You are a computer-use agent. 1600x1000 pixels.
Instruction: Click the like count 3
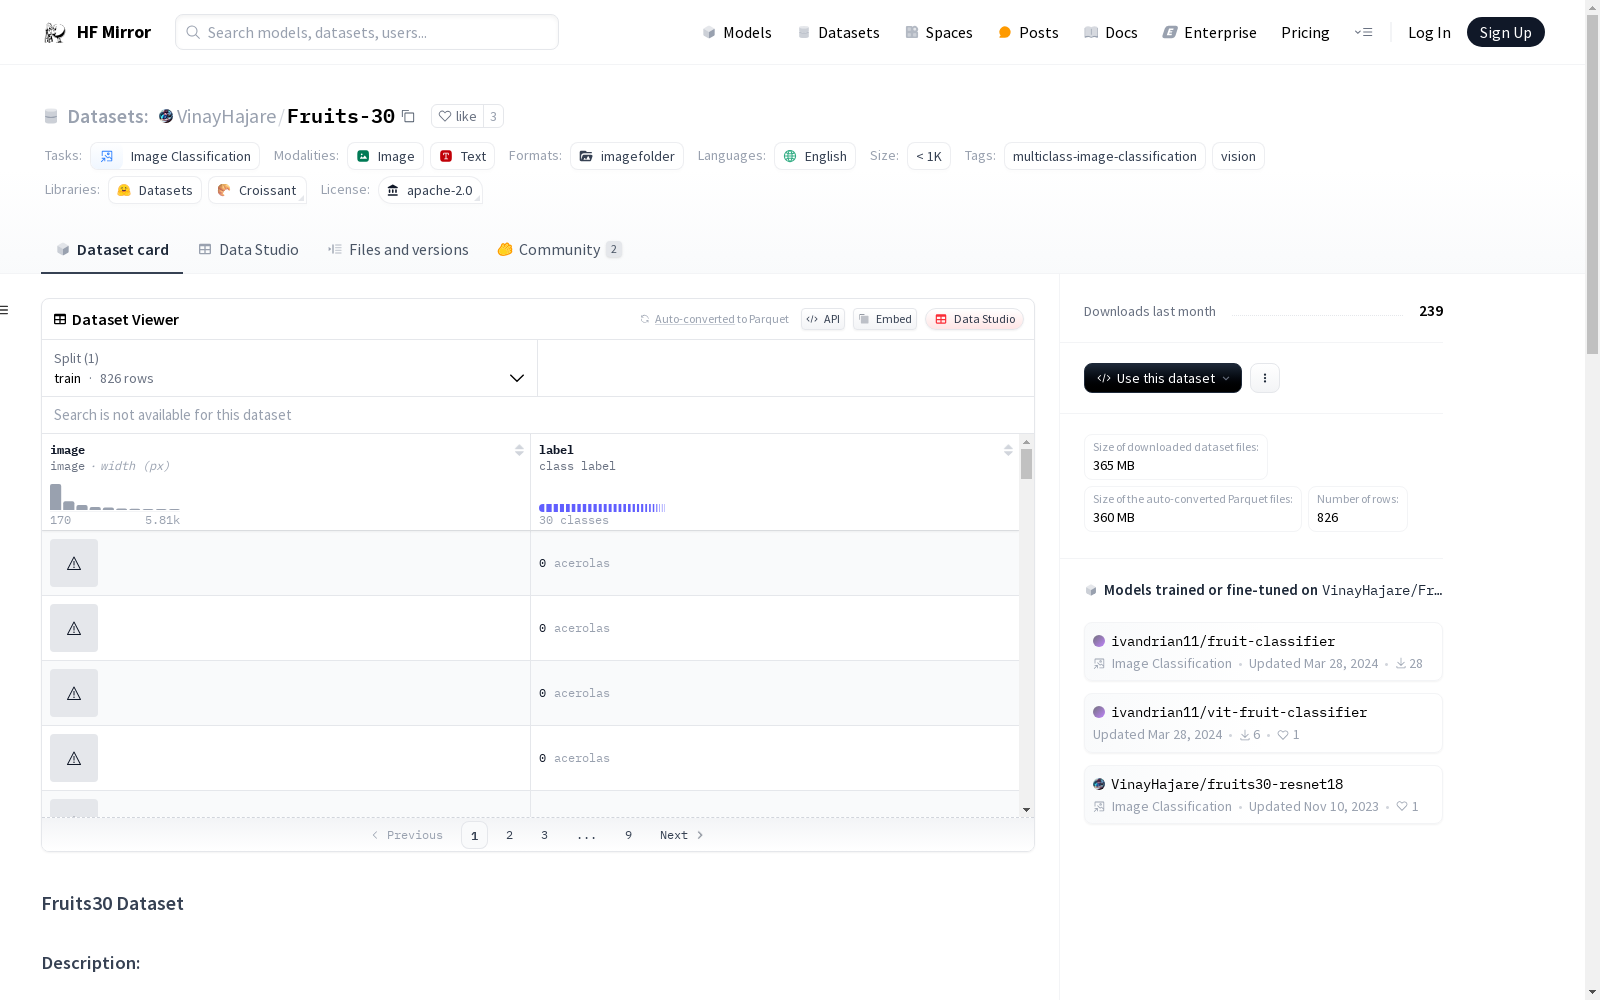493,116
